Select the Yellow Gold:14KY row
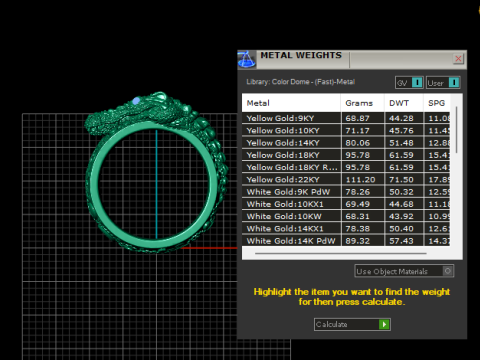 [346, 143]
